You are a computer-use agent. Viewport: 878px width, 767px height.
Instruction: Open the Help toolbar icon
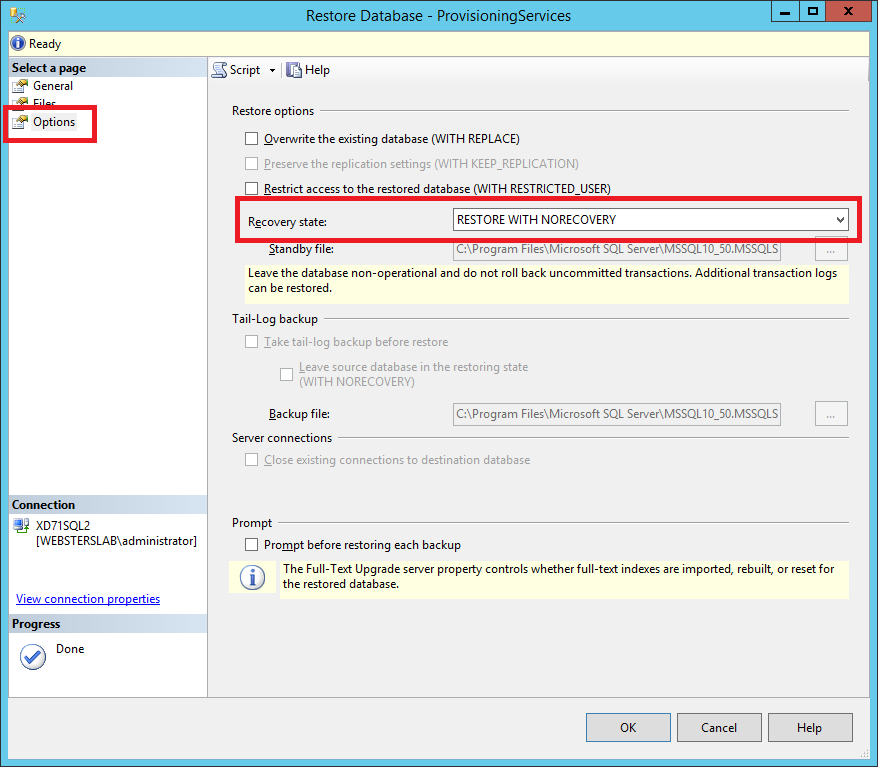[294, 70]
